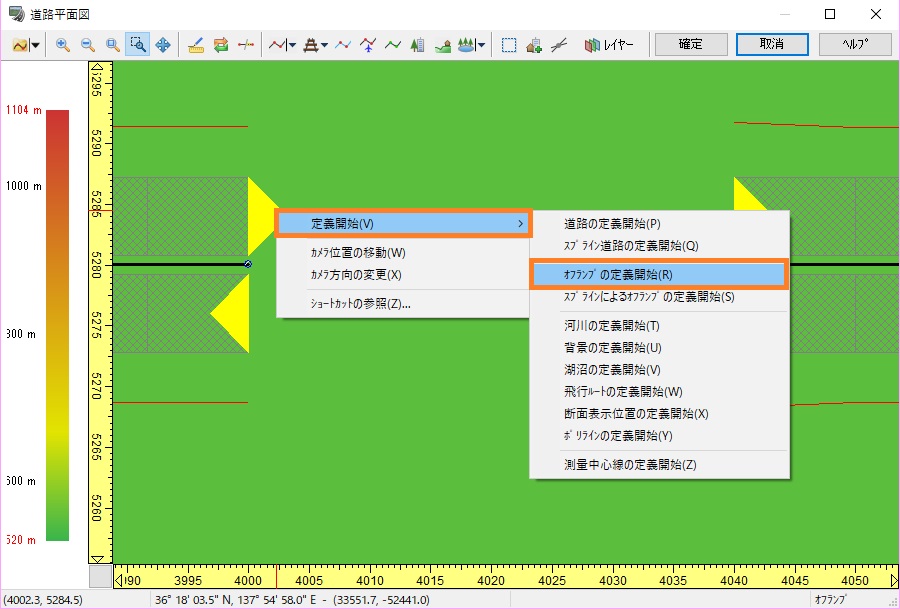
Task: Open the レイヤー layers panel
Action: coord(609,45)
